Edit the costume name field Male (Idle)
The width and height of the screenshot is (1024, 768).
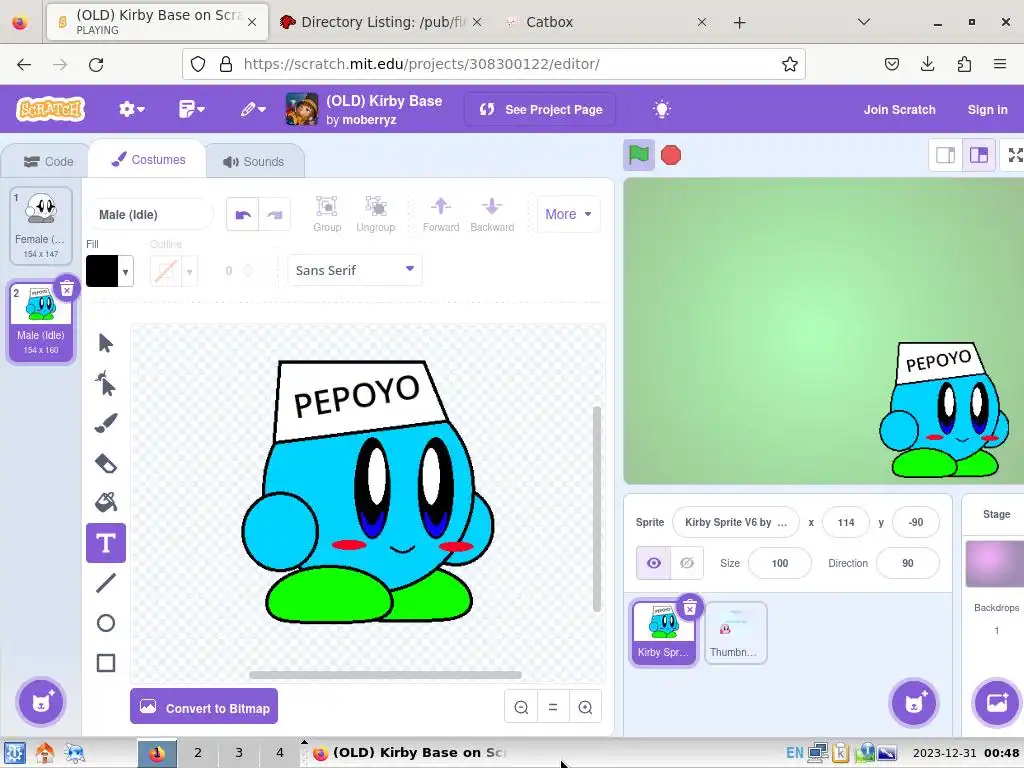click(150, 215)
